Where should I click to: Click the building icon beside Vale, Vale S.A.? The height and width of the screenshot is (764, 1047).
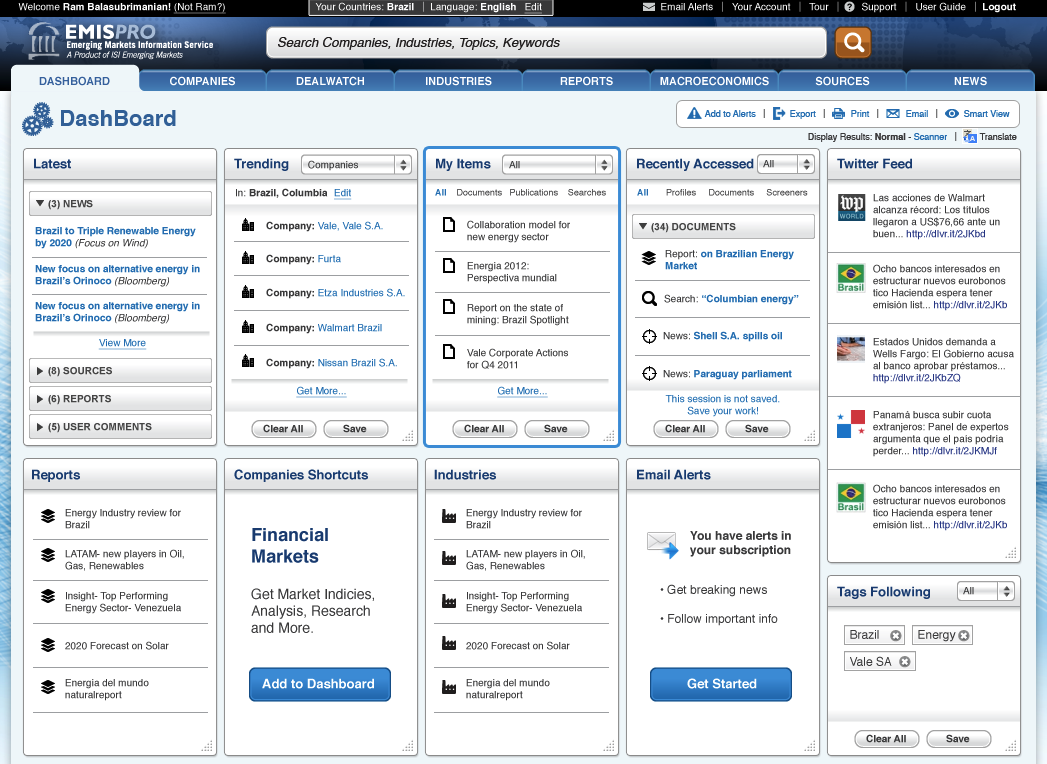[x=248, y=225]
